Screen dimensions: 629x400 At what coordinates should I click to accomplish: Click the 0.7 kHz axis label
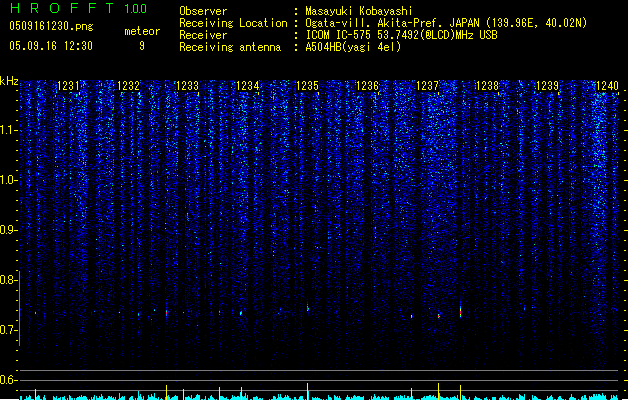click(x=7, y=330)
